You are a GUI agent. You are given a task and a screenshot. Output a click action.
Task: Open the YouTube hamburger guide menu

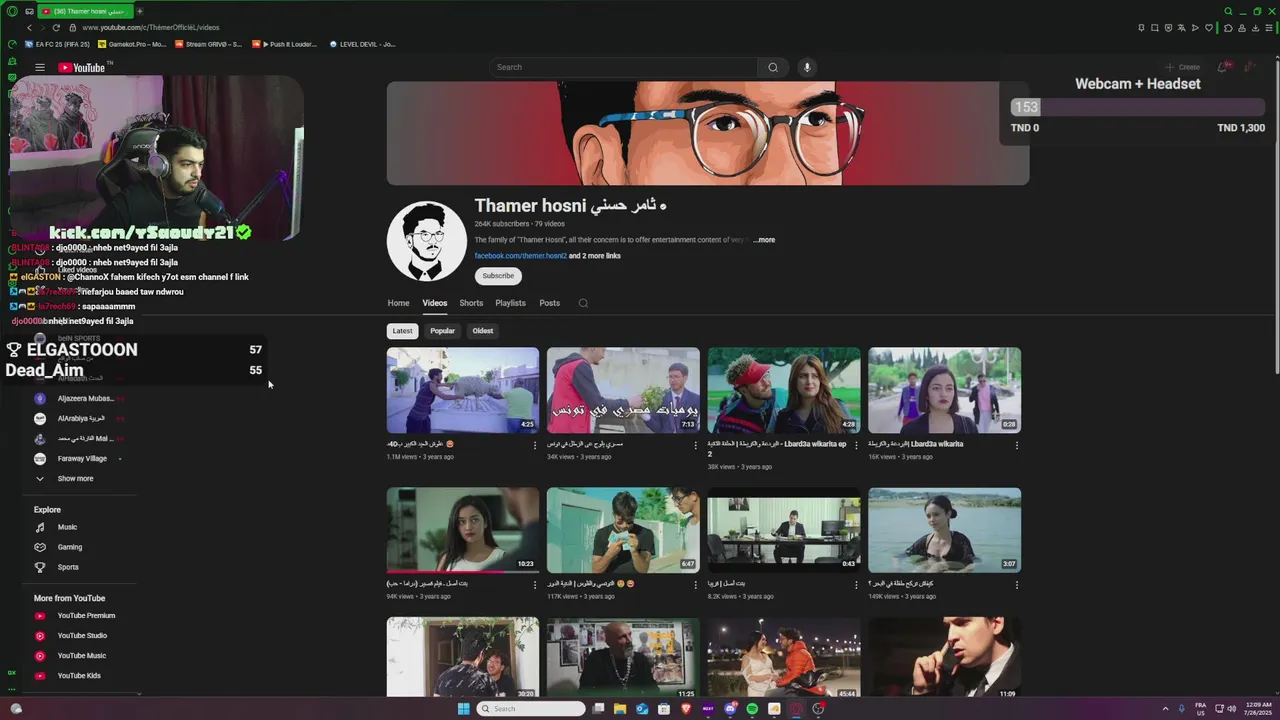pos(40,68)
